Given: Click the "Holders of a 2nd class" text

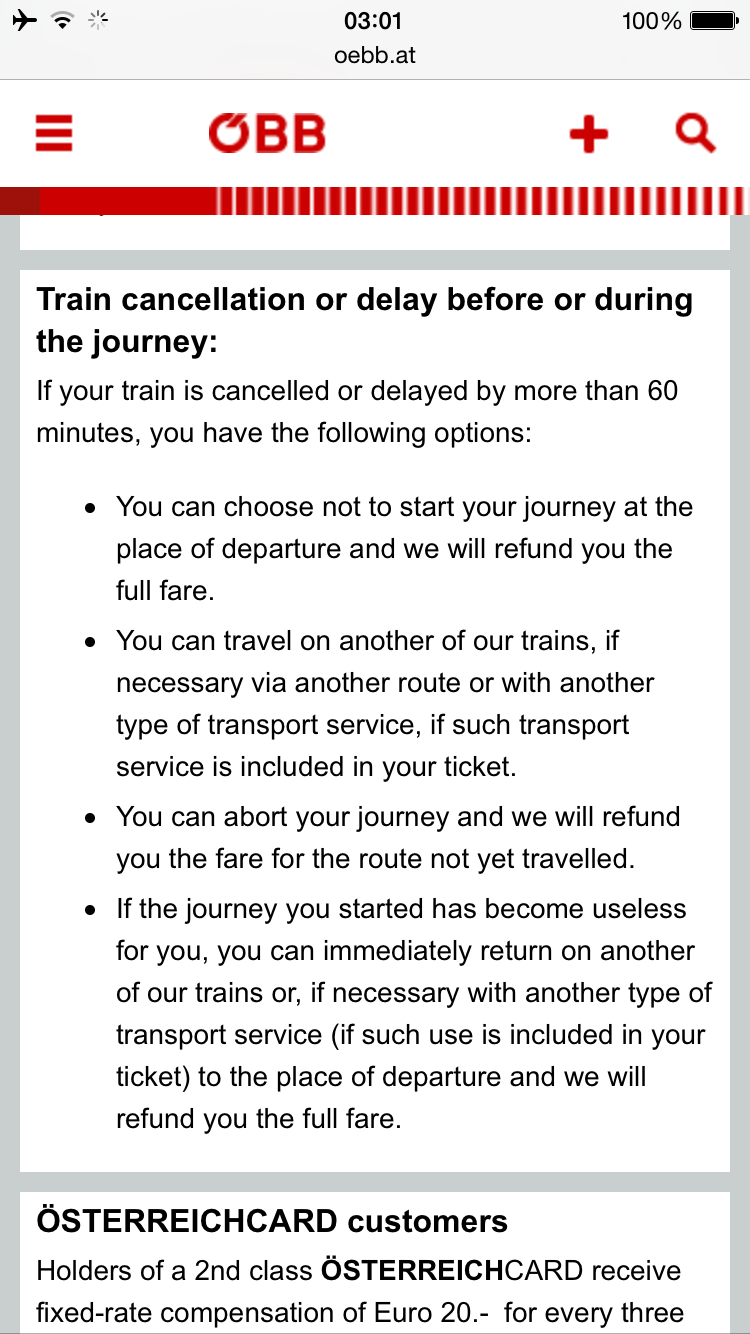Looking at the screenshot, I should point(358,1291).
